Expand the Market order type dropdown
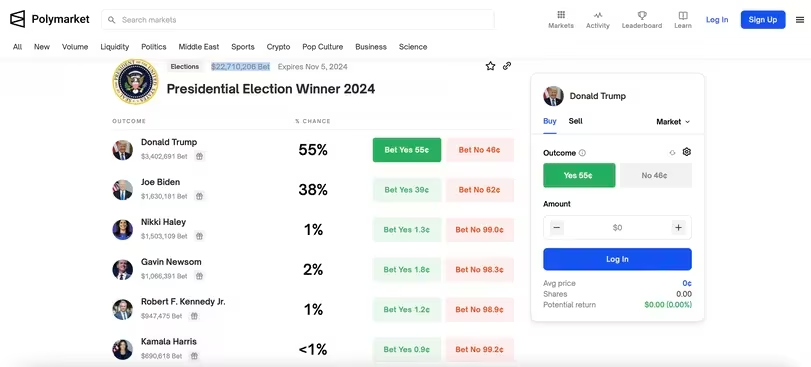The image size is (811, 367). [x=673, y=122]
